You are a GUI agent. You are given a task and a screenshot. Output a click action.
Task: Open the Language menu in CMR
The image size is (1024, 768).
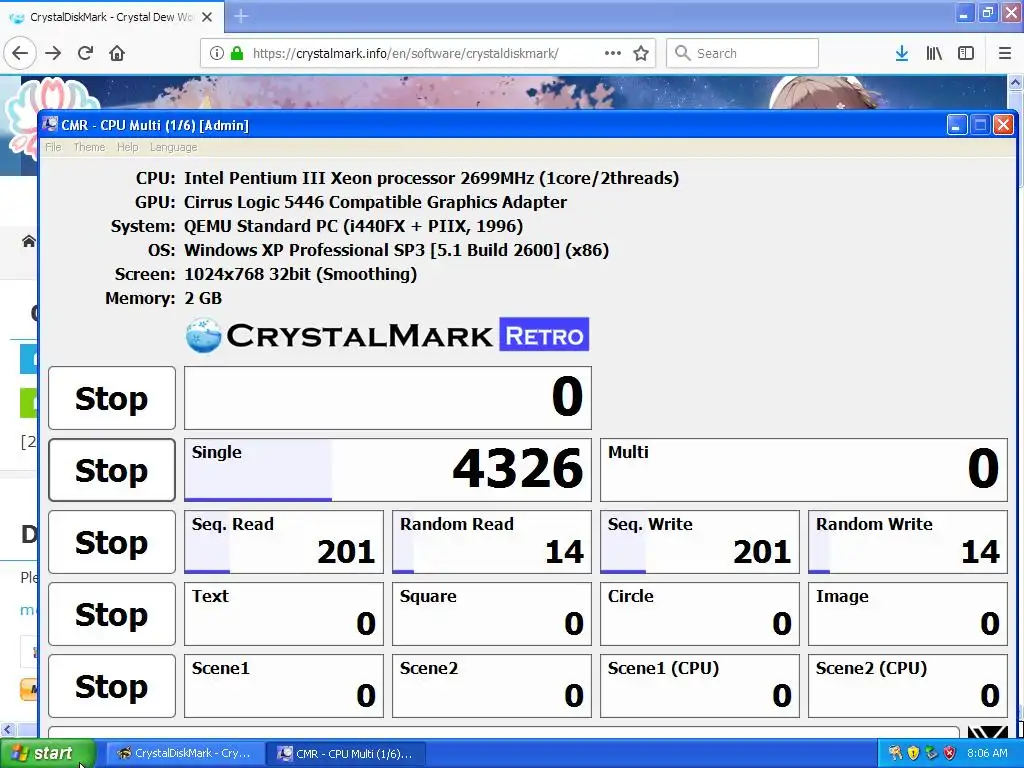(x=173, y=147)
